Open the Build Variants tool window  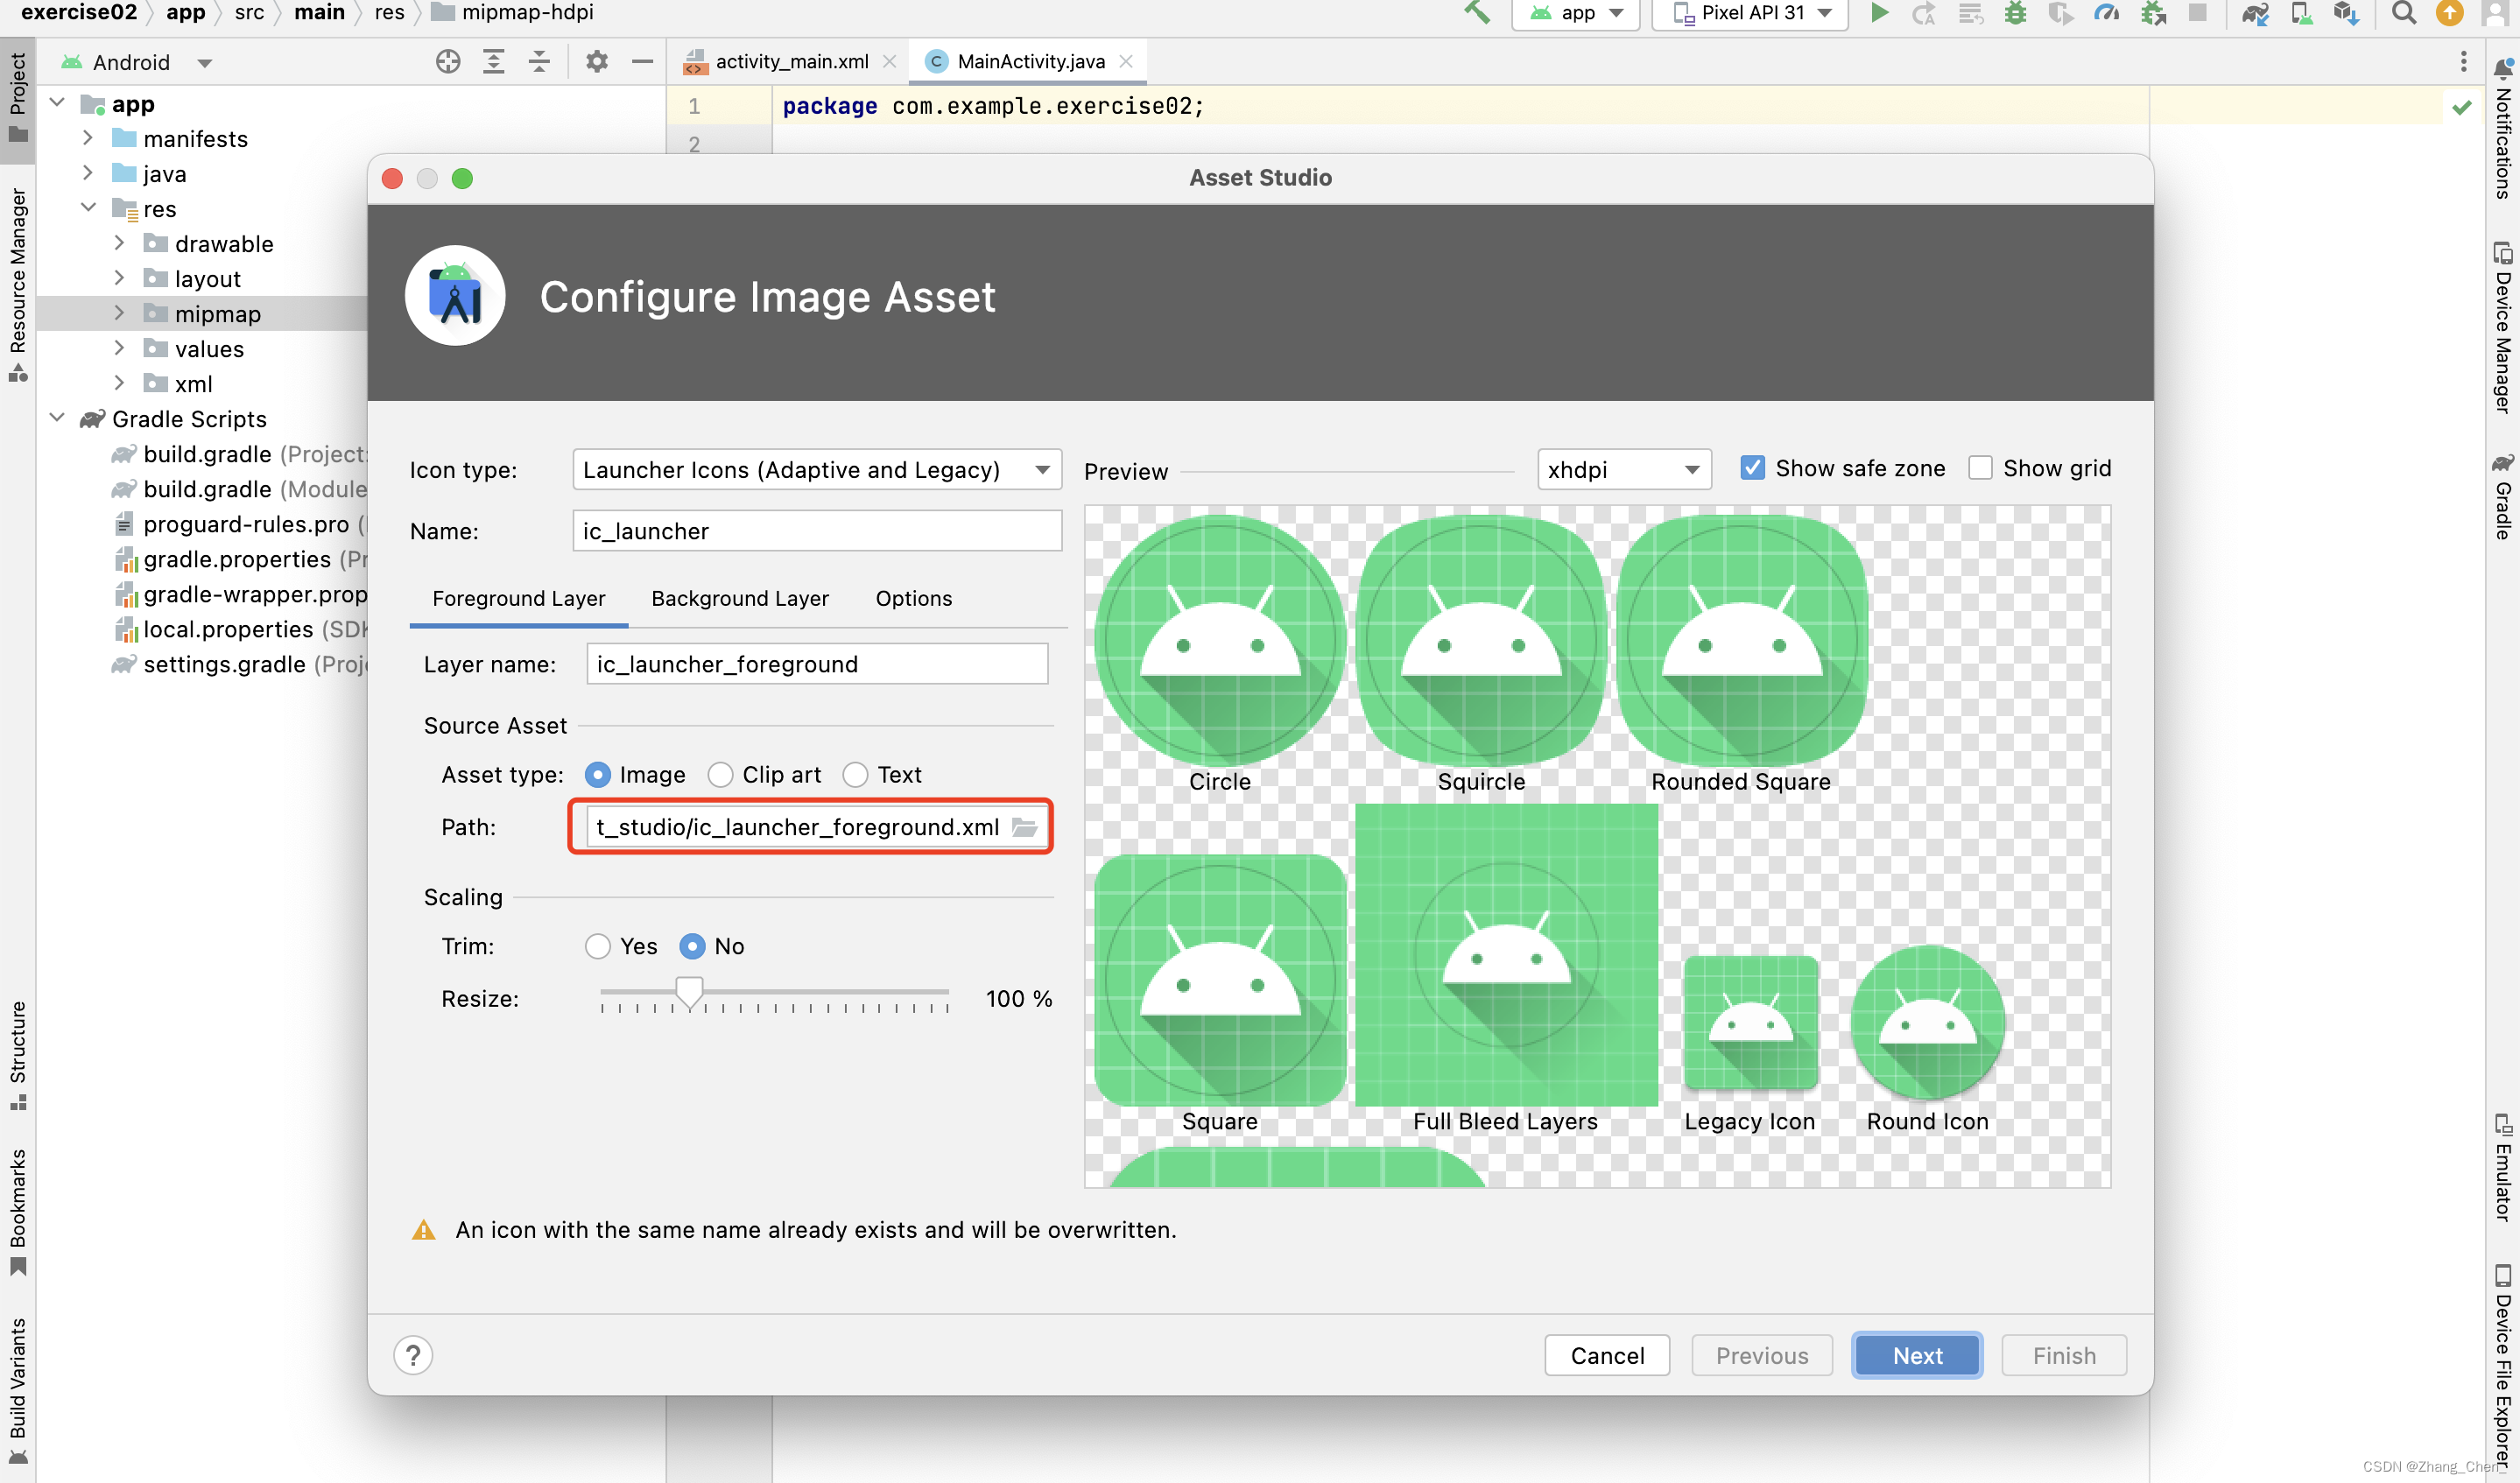(17, 1390)
